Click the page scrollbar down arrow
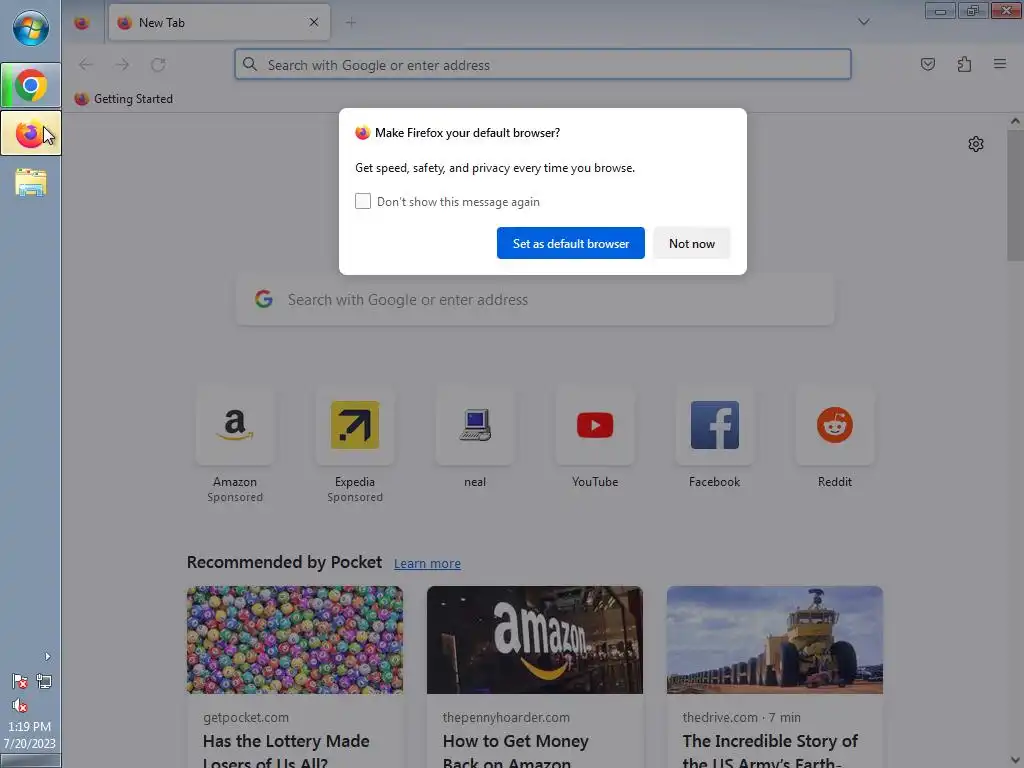Image resolution: width=1024 pixels, height=768 pixels. click(1015, 761)
